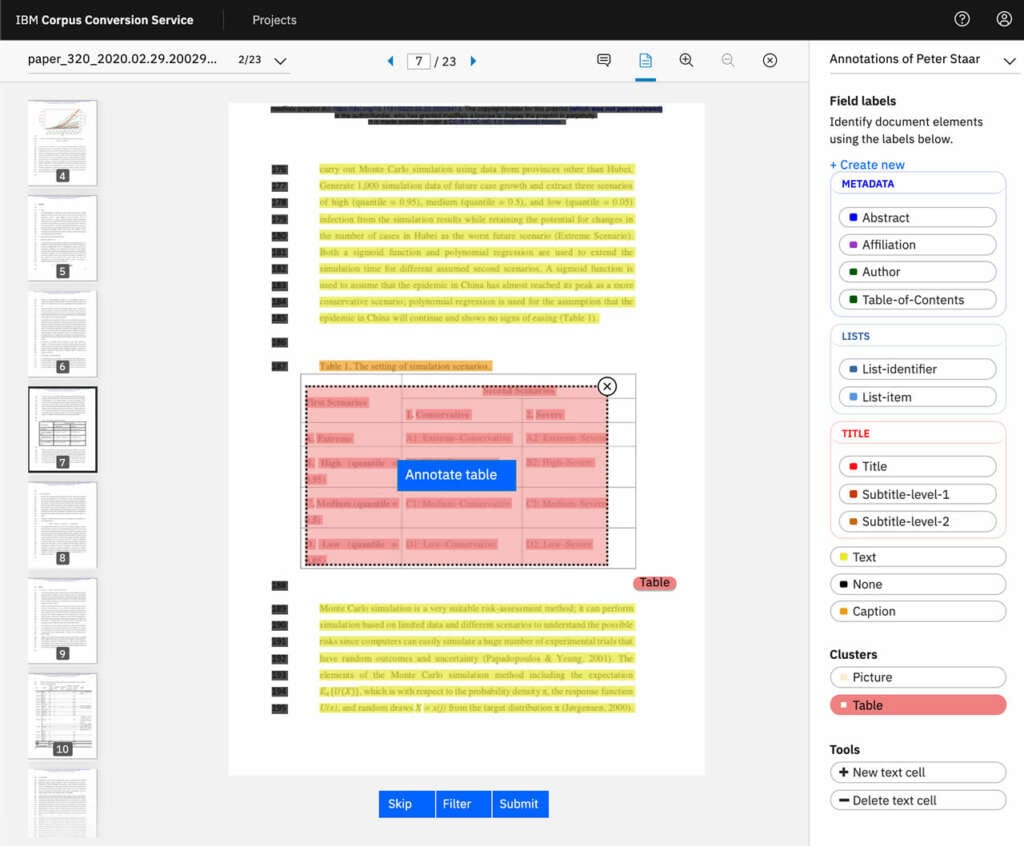Viewport: 1024px width, 846px height.
Task: Open page 10 thumbnail
Action: coord(63,716)
